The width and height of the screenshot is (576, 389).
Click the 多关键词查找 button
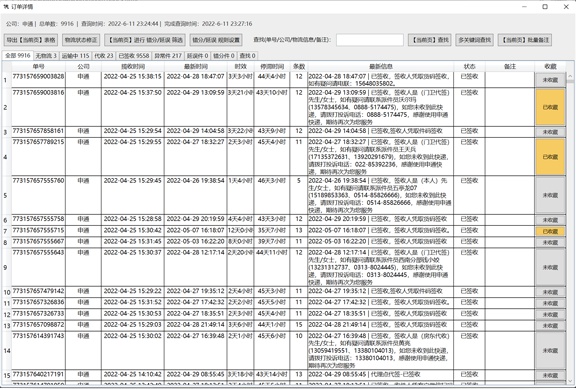[475, 40]
